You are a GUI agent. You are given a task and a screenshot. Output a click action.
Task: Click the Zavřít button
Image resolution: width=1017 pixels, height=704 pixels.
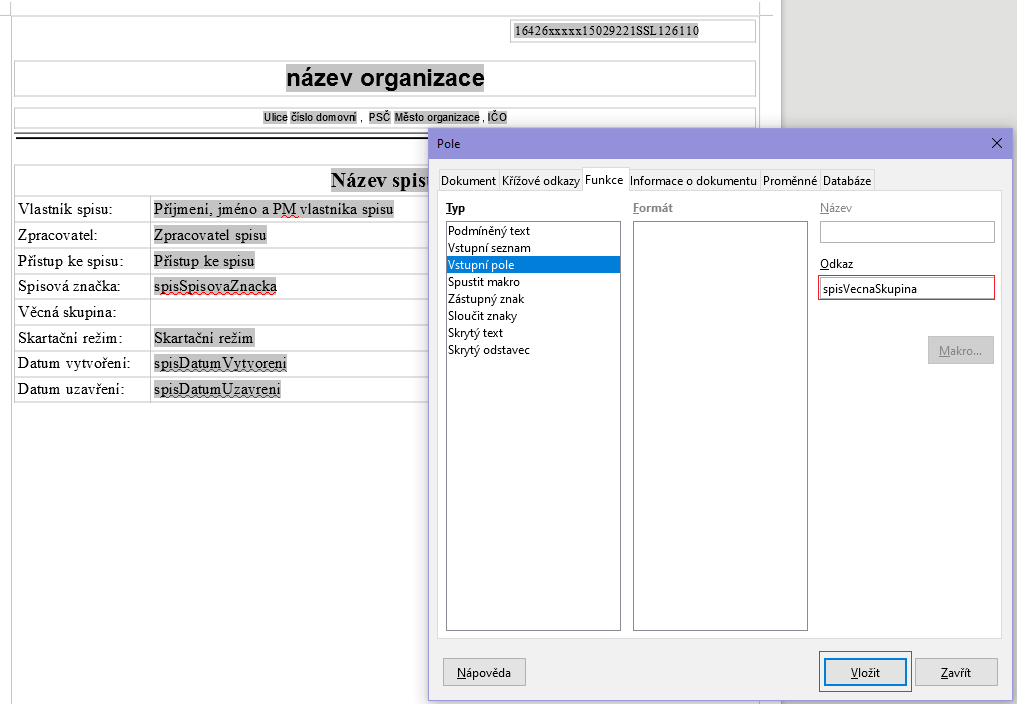[x=955, y=673]
